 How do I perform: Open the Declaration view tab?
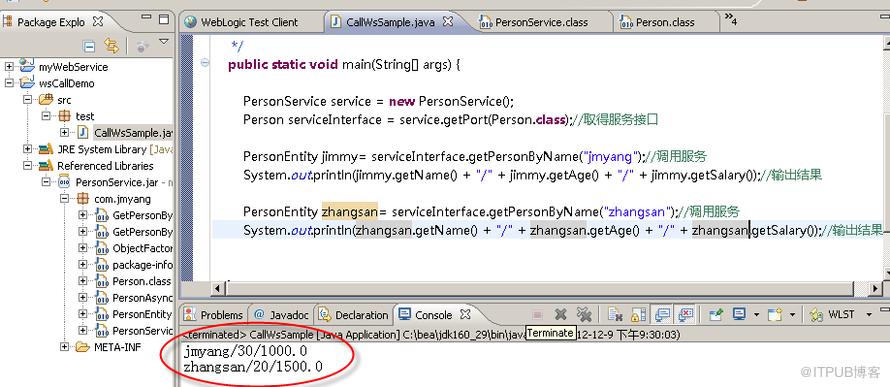click(x=354, y=314)
